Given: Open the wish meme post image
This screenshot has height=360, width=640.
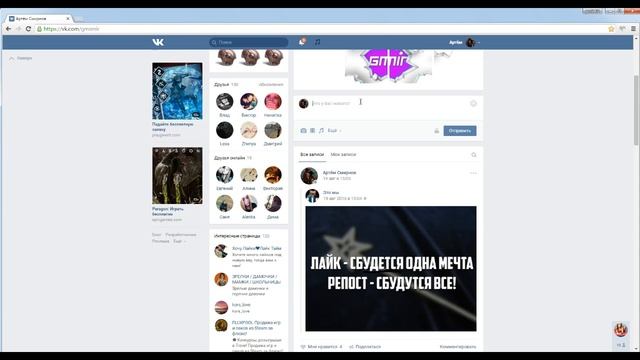Looking at the screenshot, I should click(391, 269).
